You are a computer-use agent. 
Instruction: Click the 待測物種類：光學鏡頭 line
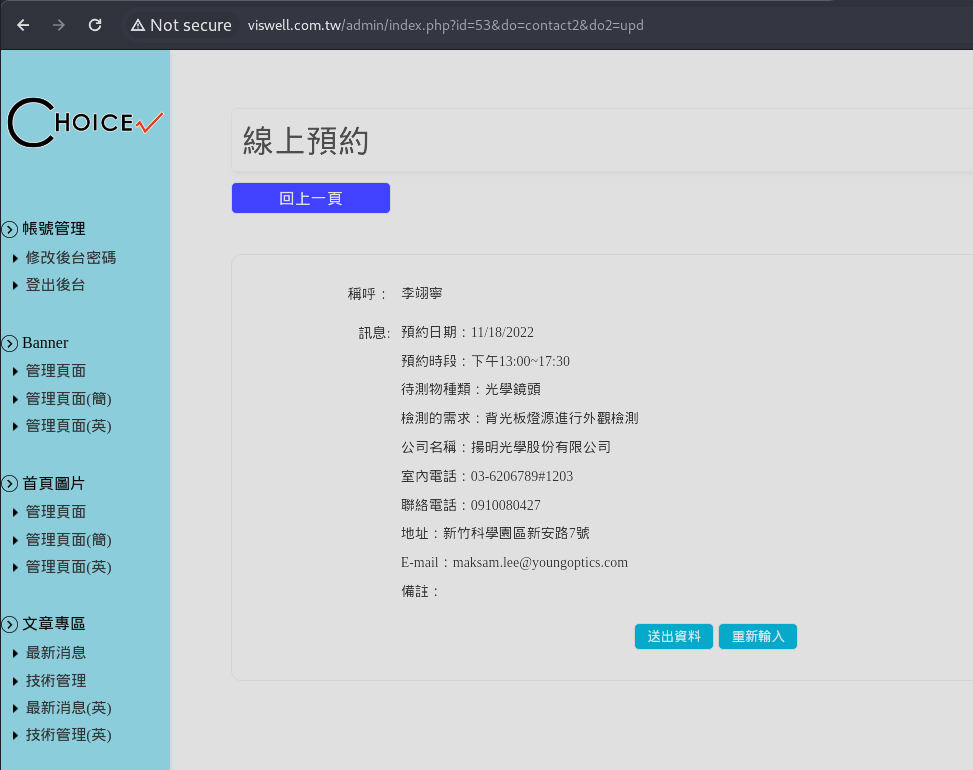click(x=470, y=389)
